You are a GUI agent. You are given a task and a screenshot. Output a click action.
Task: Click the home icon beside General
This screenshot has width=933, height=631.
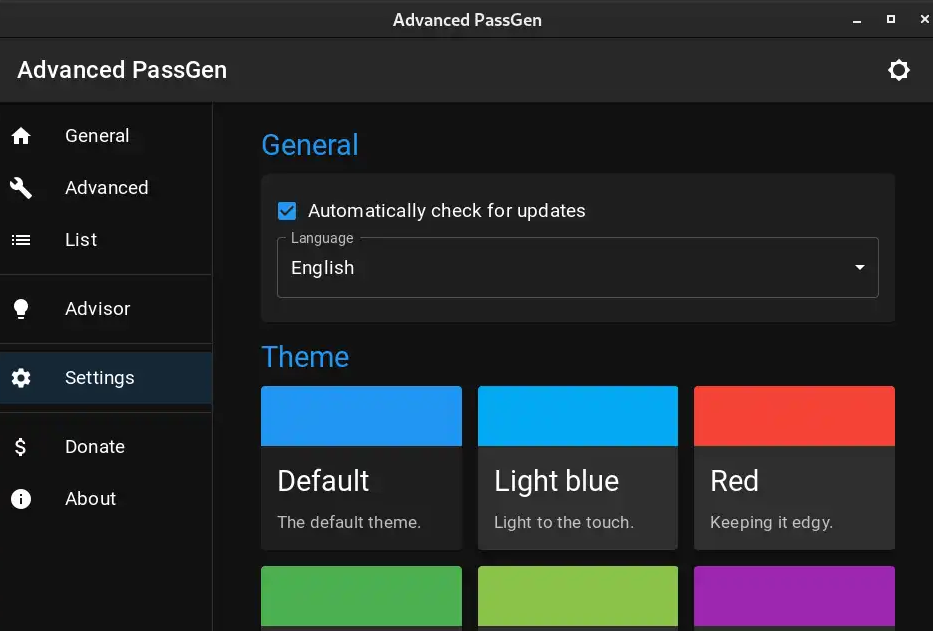21,136
